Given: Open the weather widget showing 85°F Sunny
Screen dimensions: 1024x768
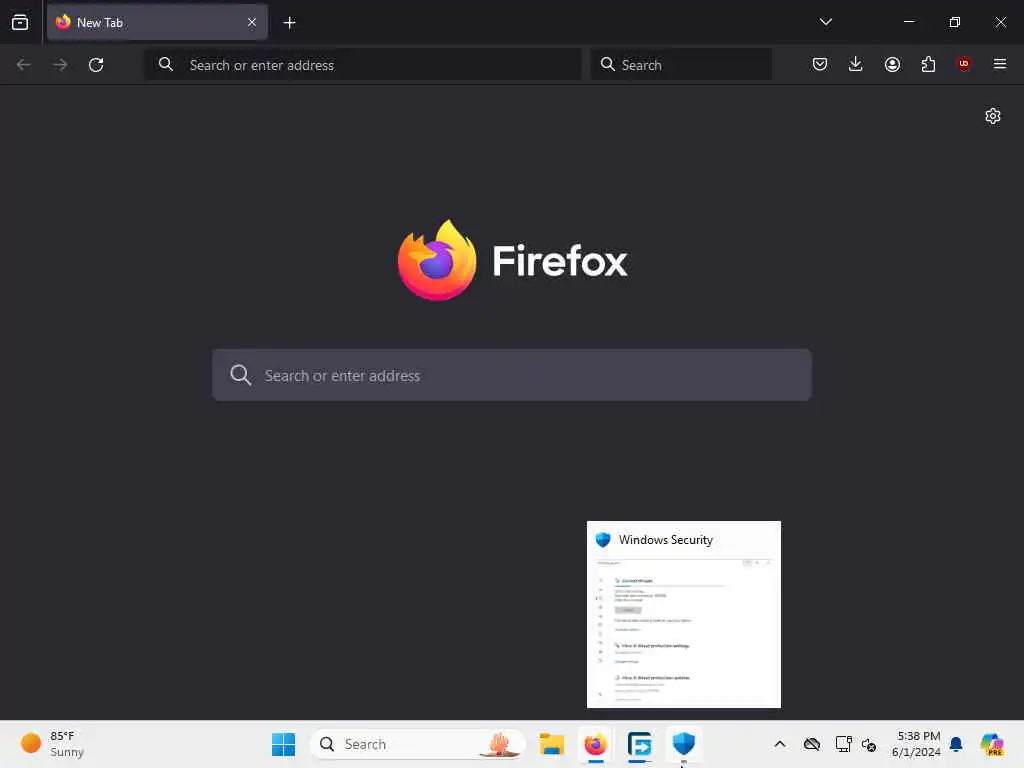Looking at the screenshot, I should [x=52, y=744].
